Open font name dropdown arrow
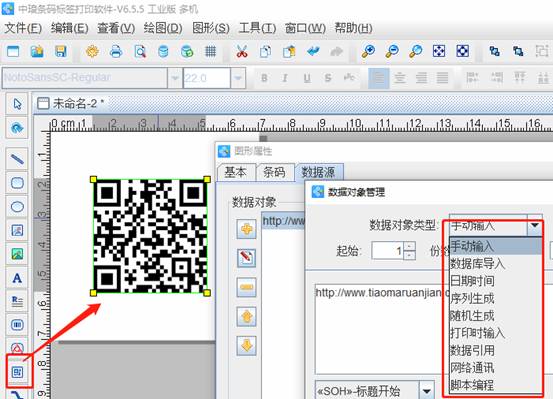The height and width of the screenshot is (399, 553). (x=175, y=78)
